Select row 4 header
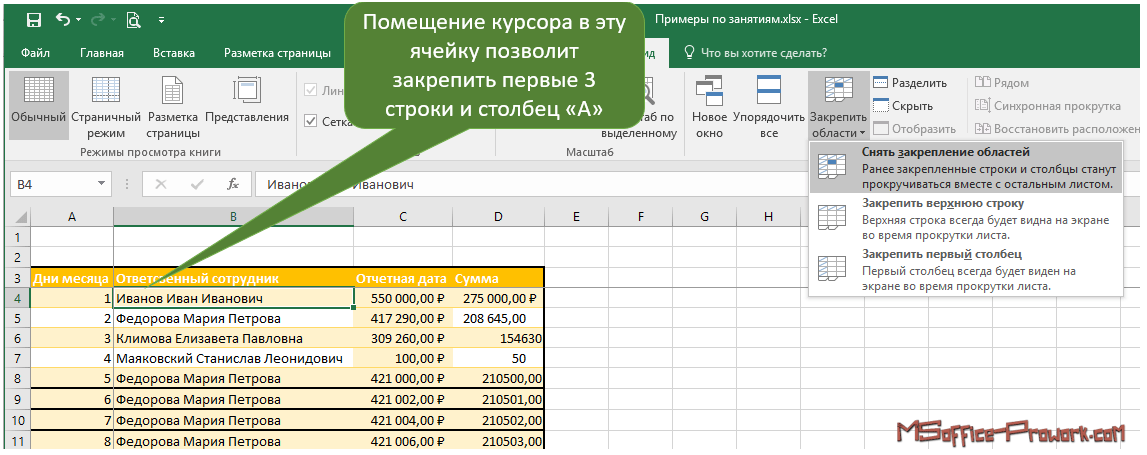This screenshot has width=1147, height=455. pyautogui.click(x=19, y=298)
